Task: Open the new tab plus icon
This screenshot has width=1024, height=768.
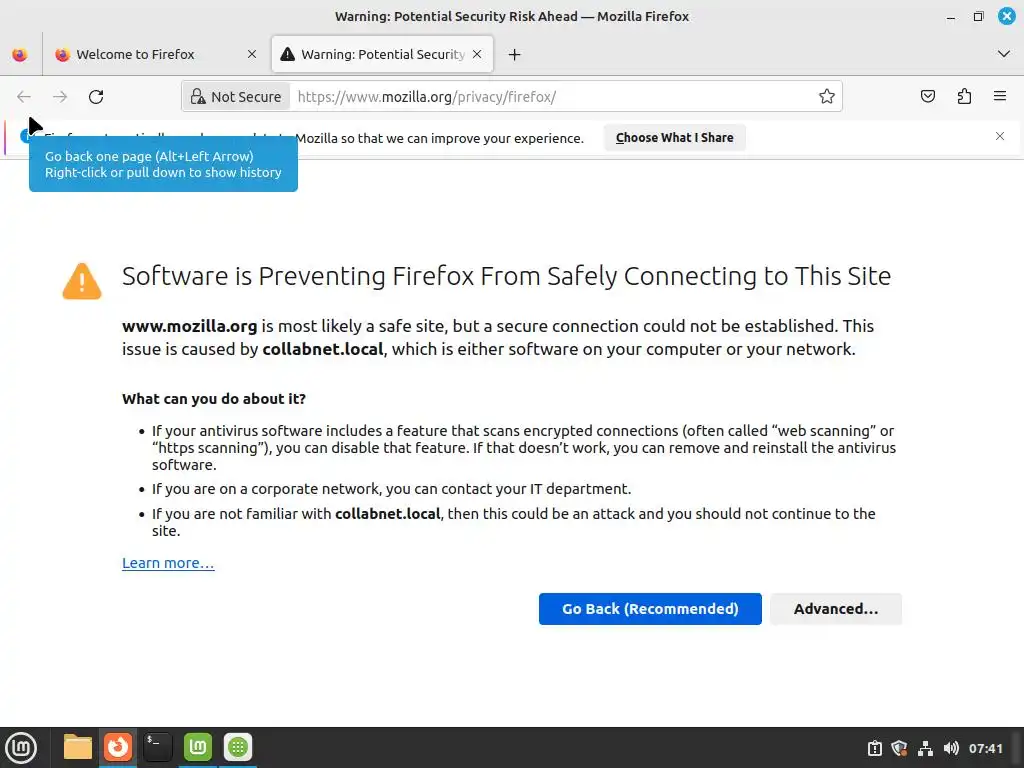Action: [x=514, y=55]
